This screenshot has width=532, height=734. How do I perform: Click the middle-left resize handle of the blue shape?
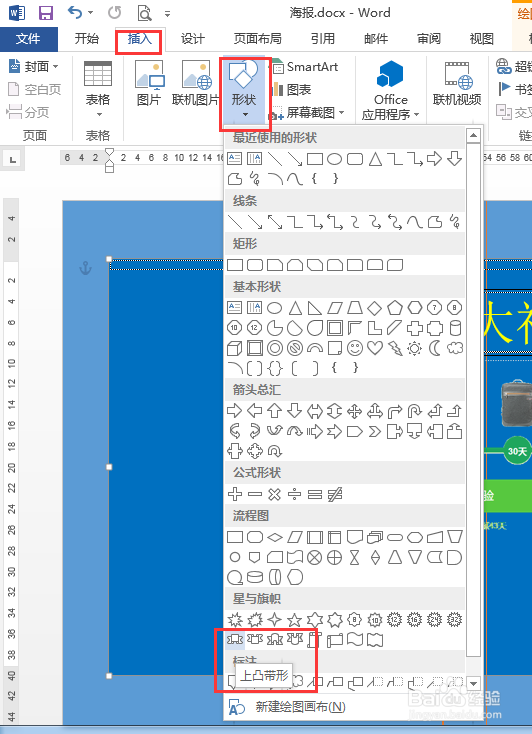click(x=109, y=467)
